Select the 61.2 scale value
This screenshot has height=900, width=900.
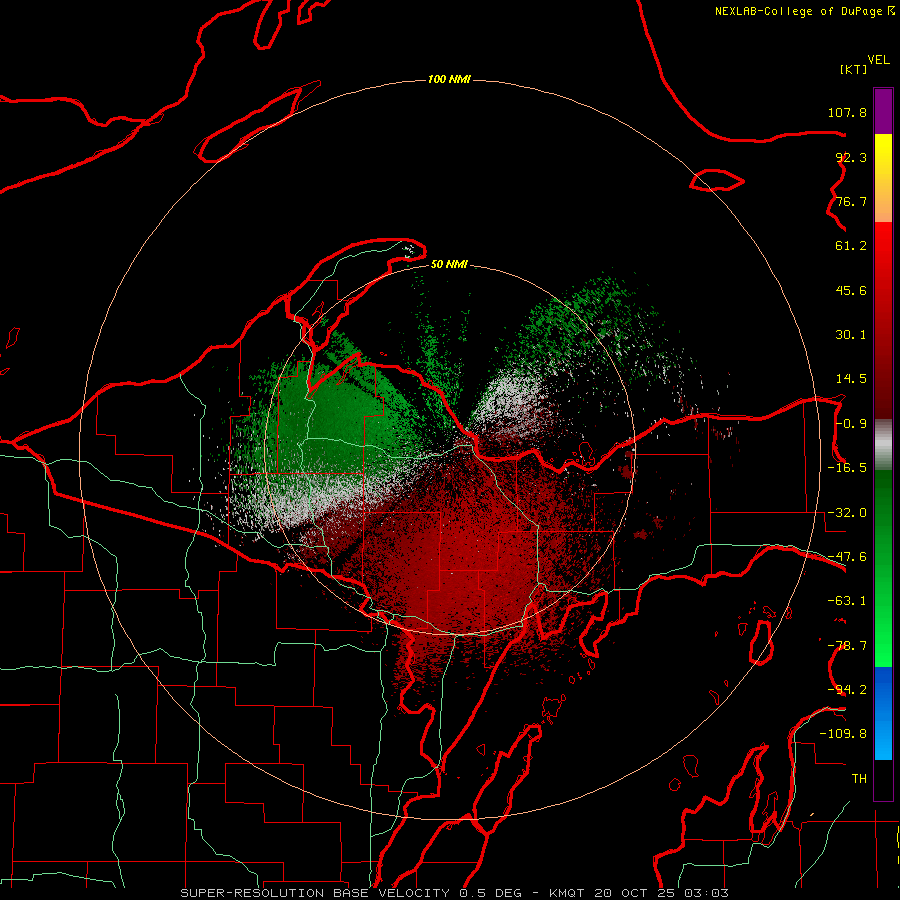[851, 246]
